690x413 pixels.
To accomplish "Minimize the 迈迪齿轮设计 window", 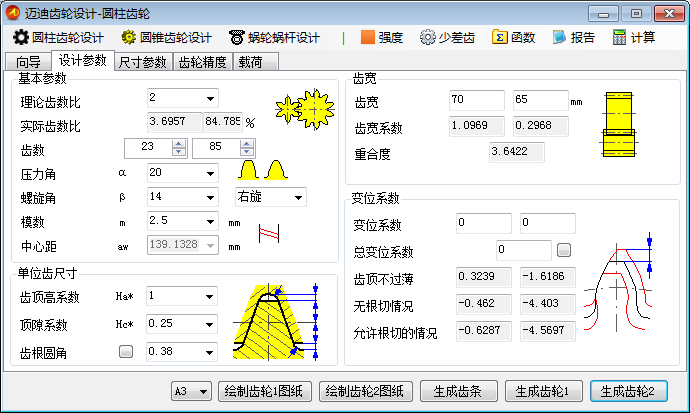I will pos(603,14).
